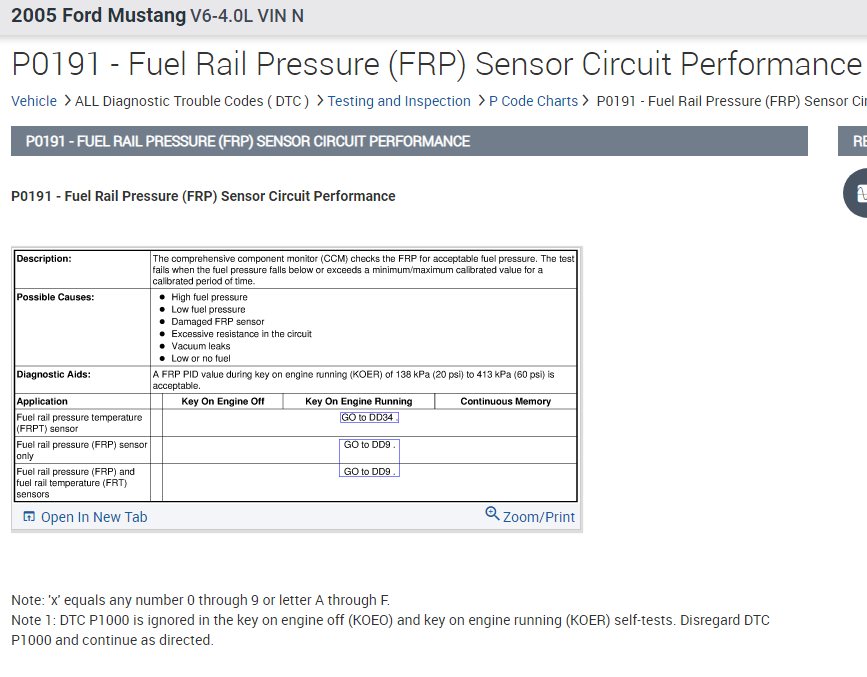Click the chevron right after the Vehicle breadcrumb
This screenshot has width=867, height=677.
point(66,101)
